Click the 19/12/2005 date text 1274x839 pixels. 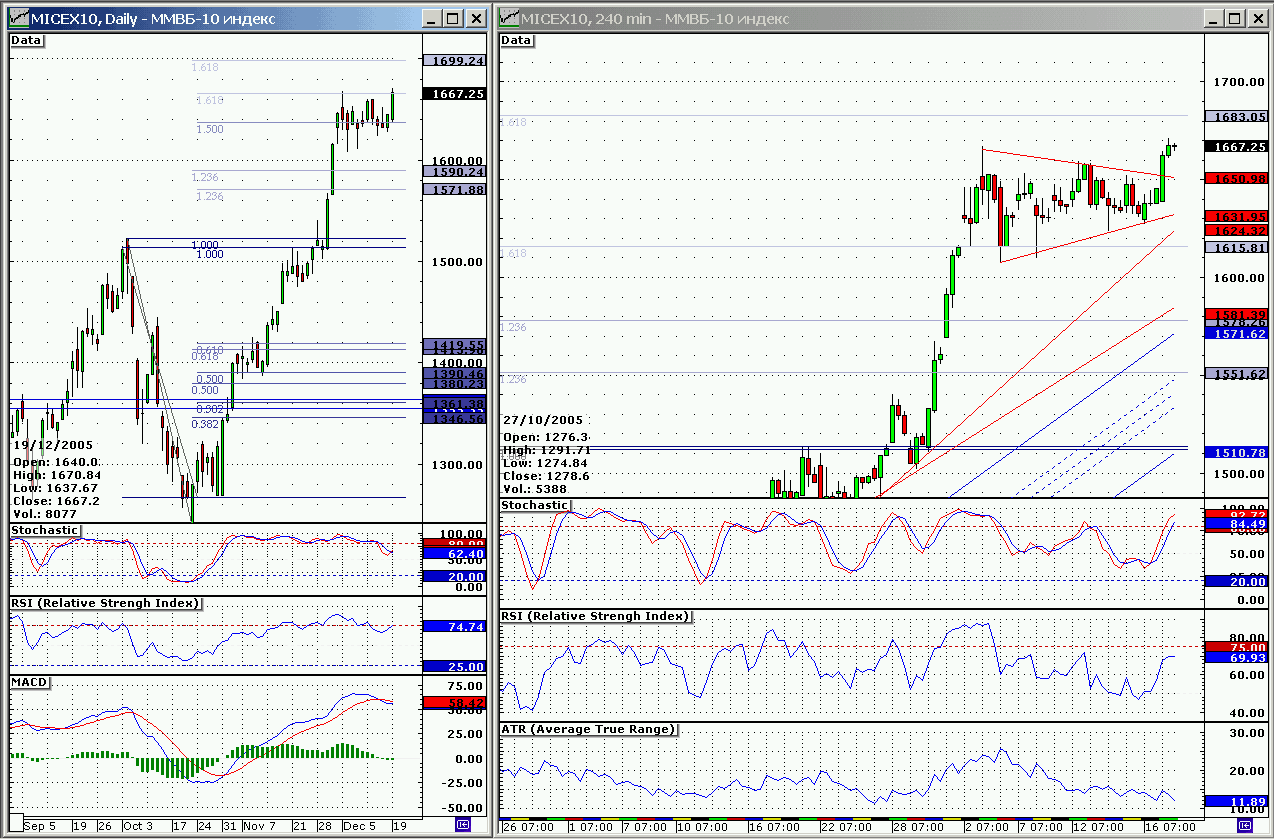[x=52, y=445]
